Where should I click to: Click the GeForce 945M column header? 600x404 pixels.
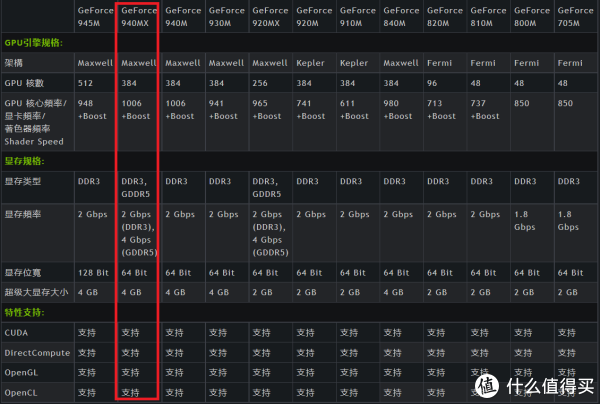pos(95,16)
